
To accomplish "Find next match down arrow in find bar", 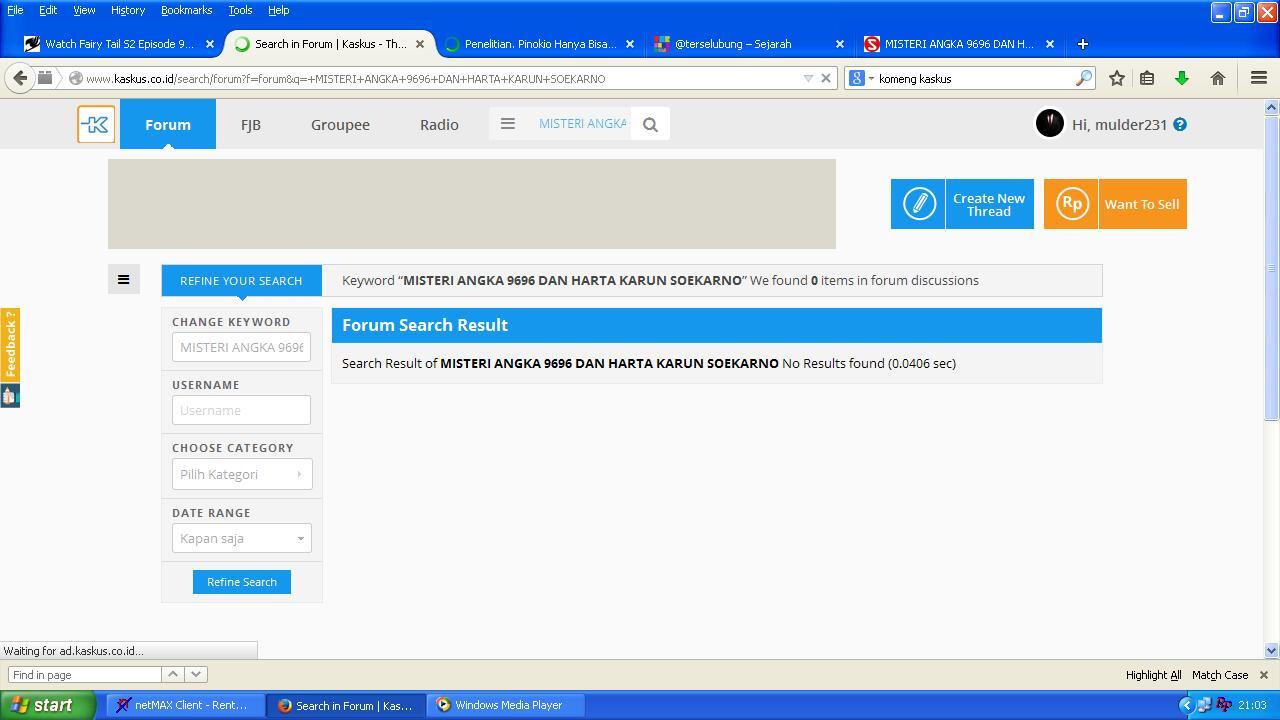I will [196, 674].
